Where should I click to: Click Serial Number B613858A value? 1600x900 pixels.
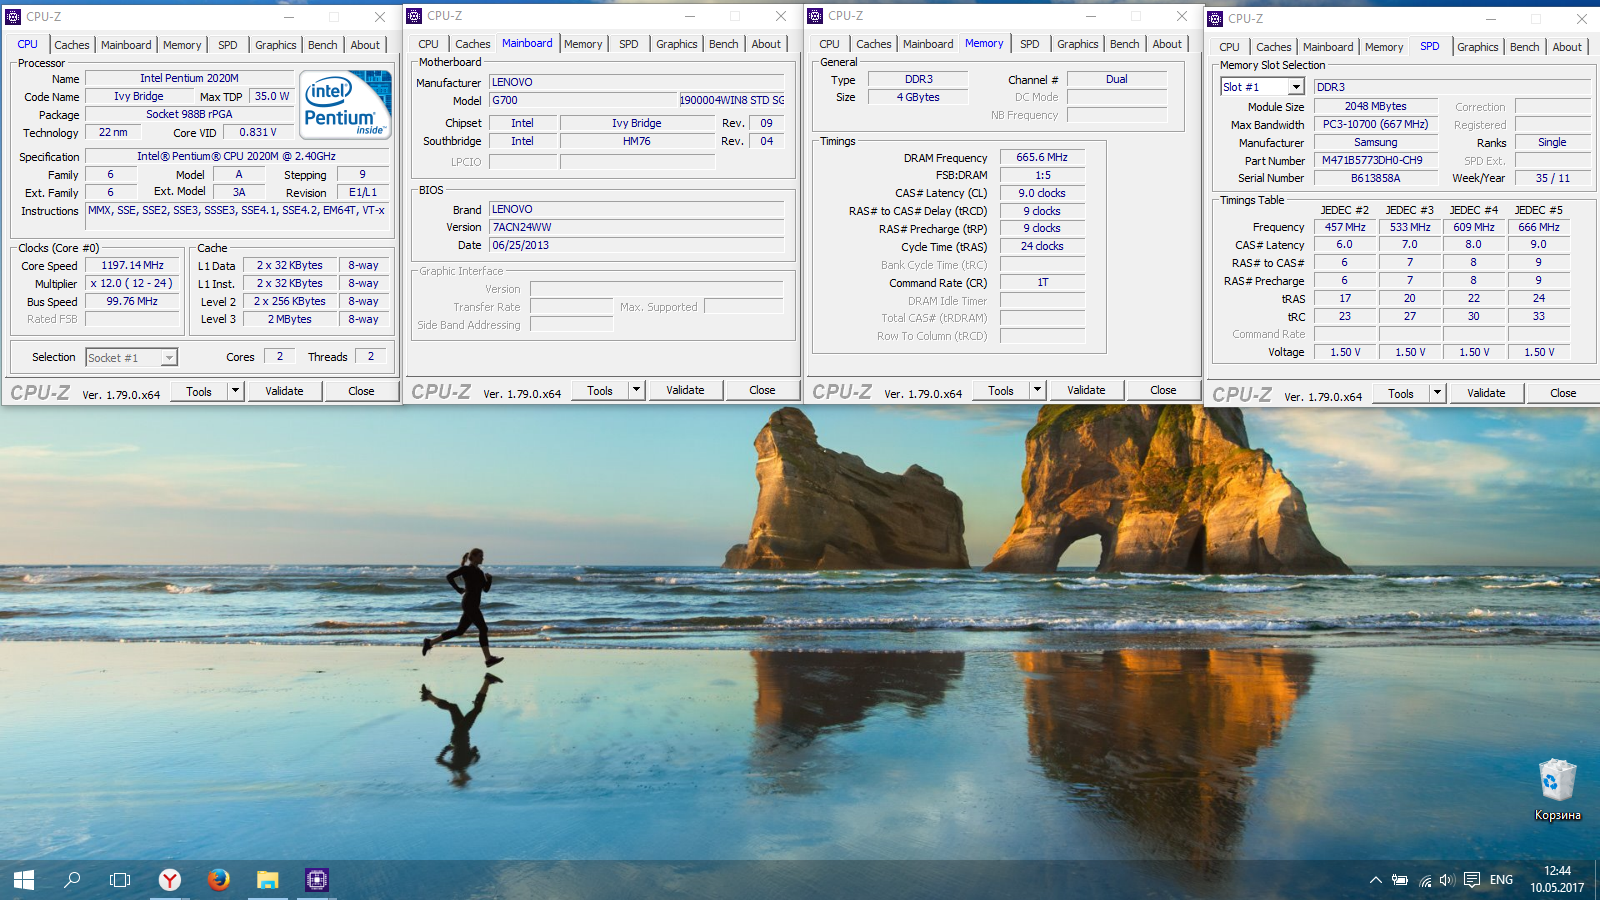coord(1376,178)
